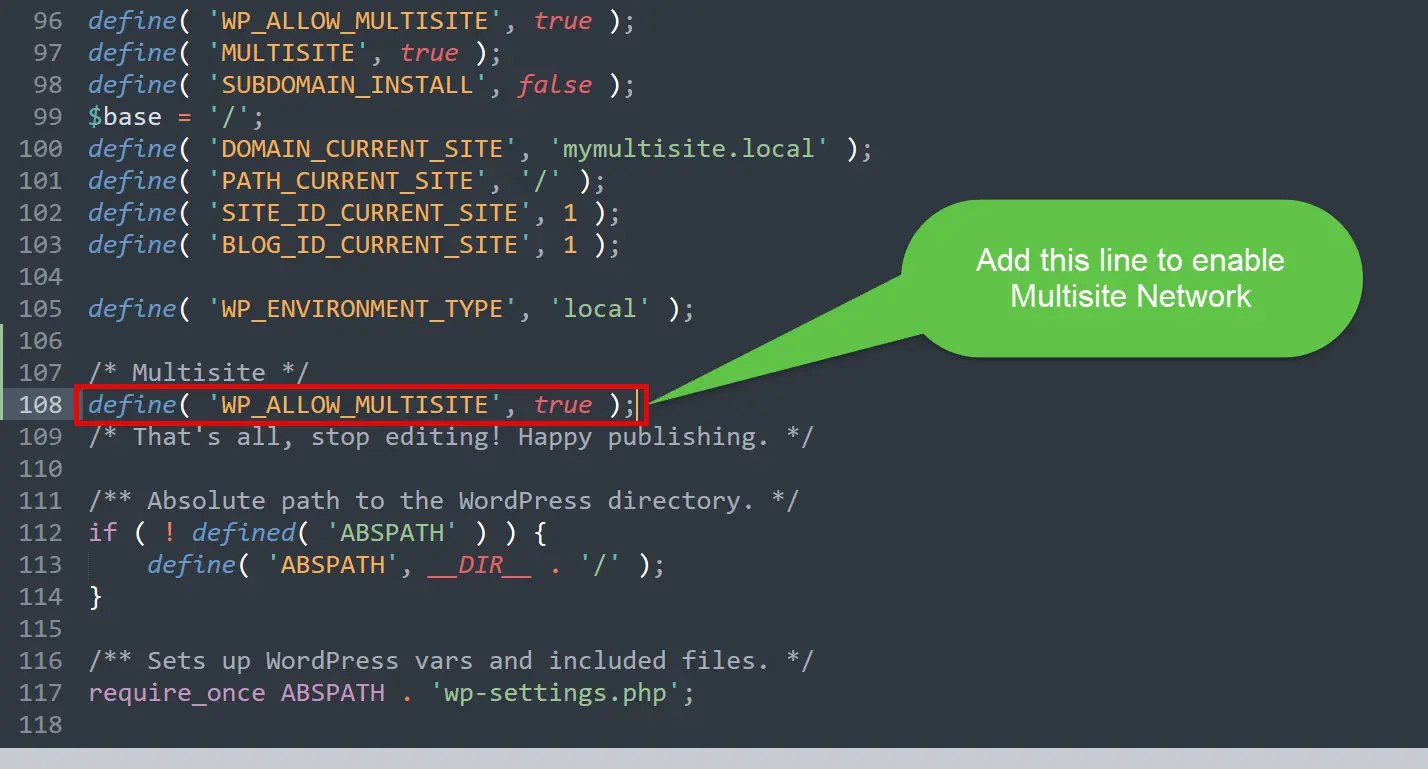Click the if keyword on line 112
Viewport: 1428px width, 769px height.
(103, 532)
